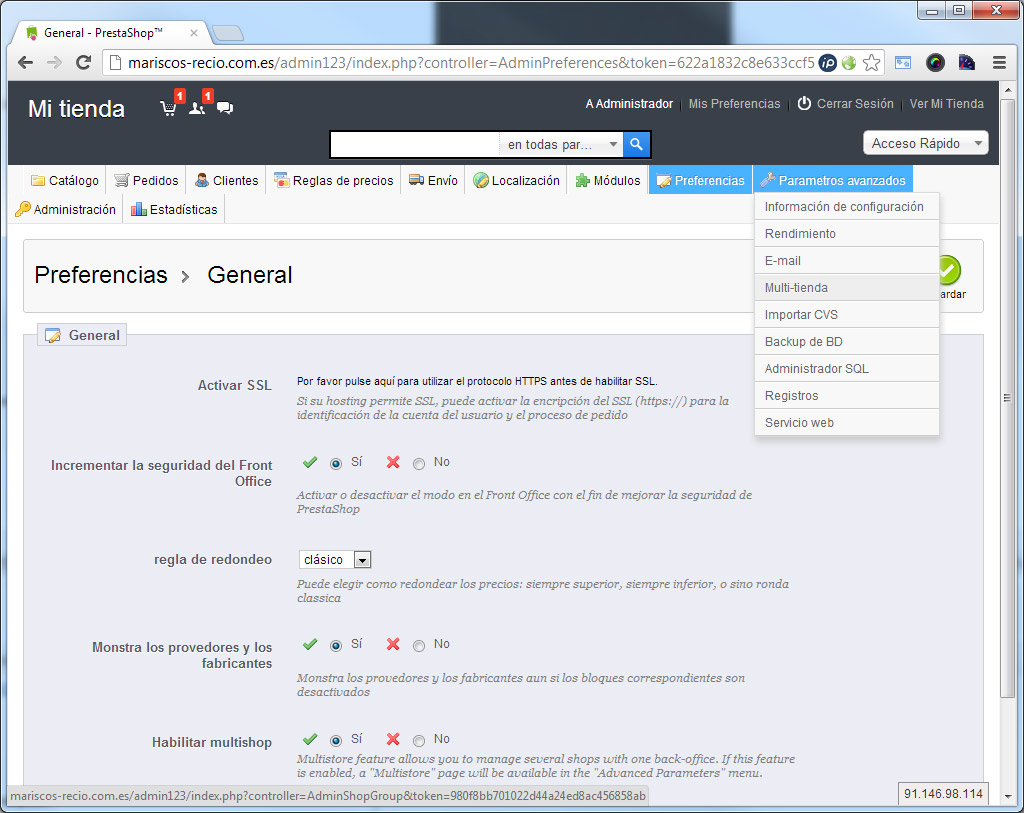This screenshot has width=1024, height=813.
Task: Select Rendimiento in the dropdown menu
Action: pyautogui.click(x=847, y=233)
